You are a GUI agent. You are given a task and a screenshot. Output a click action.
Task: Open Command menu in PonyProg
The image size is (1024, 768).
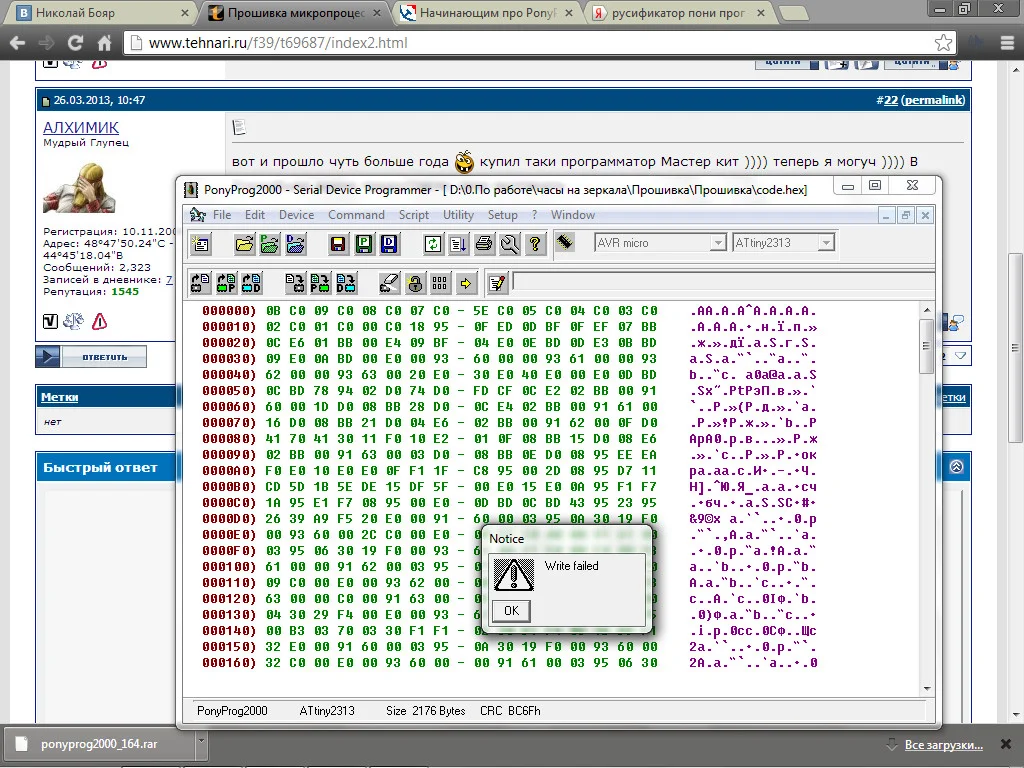356,215
